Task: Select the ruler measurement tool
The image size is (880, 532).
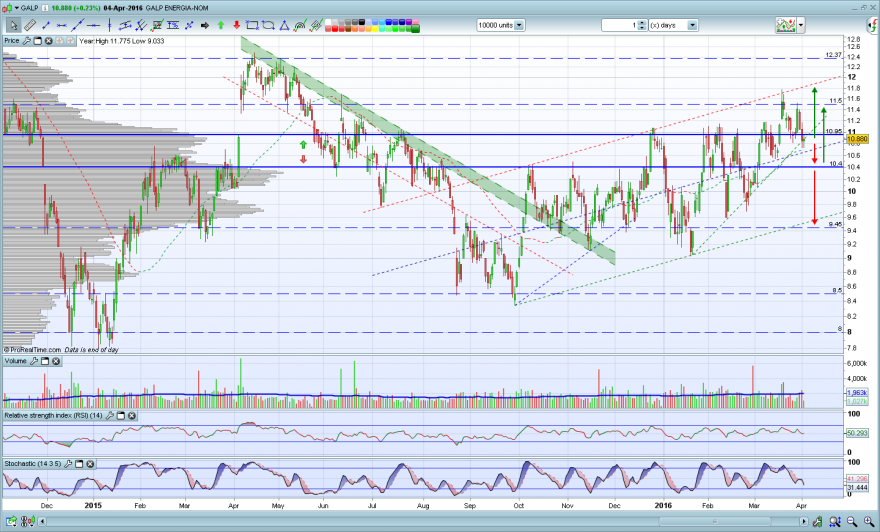Action: [x=30, y=25]
